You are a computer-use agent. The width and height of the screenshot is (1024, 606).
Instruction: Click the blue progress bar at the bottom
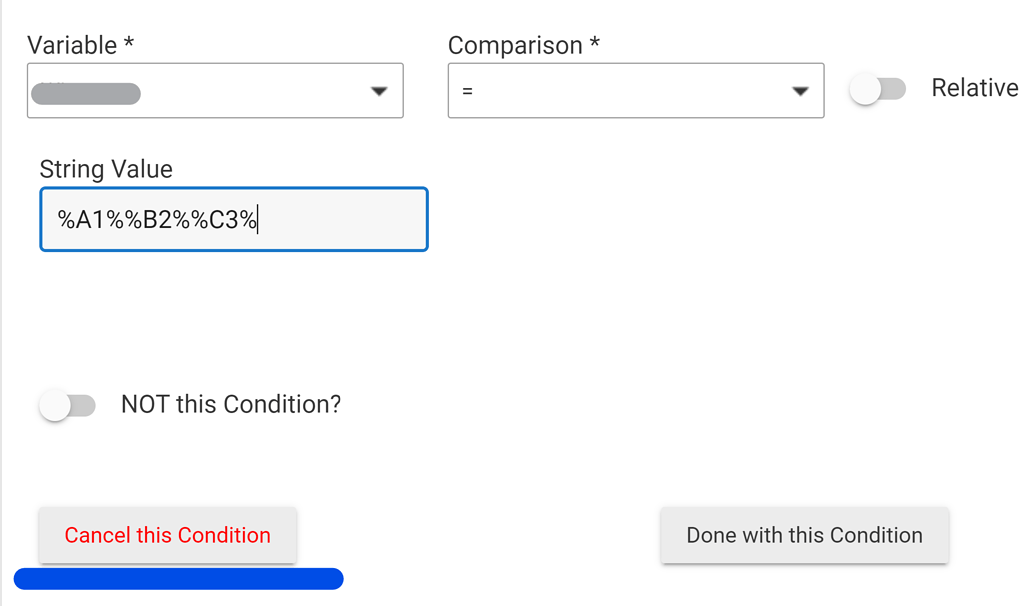coord(180,578)
